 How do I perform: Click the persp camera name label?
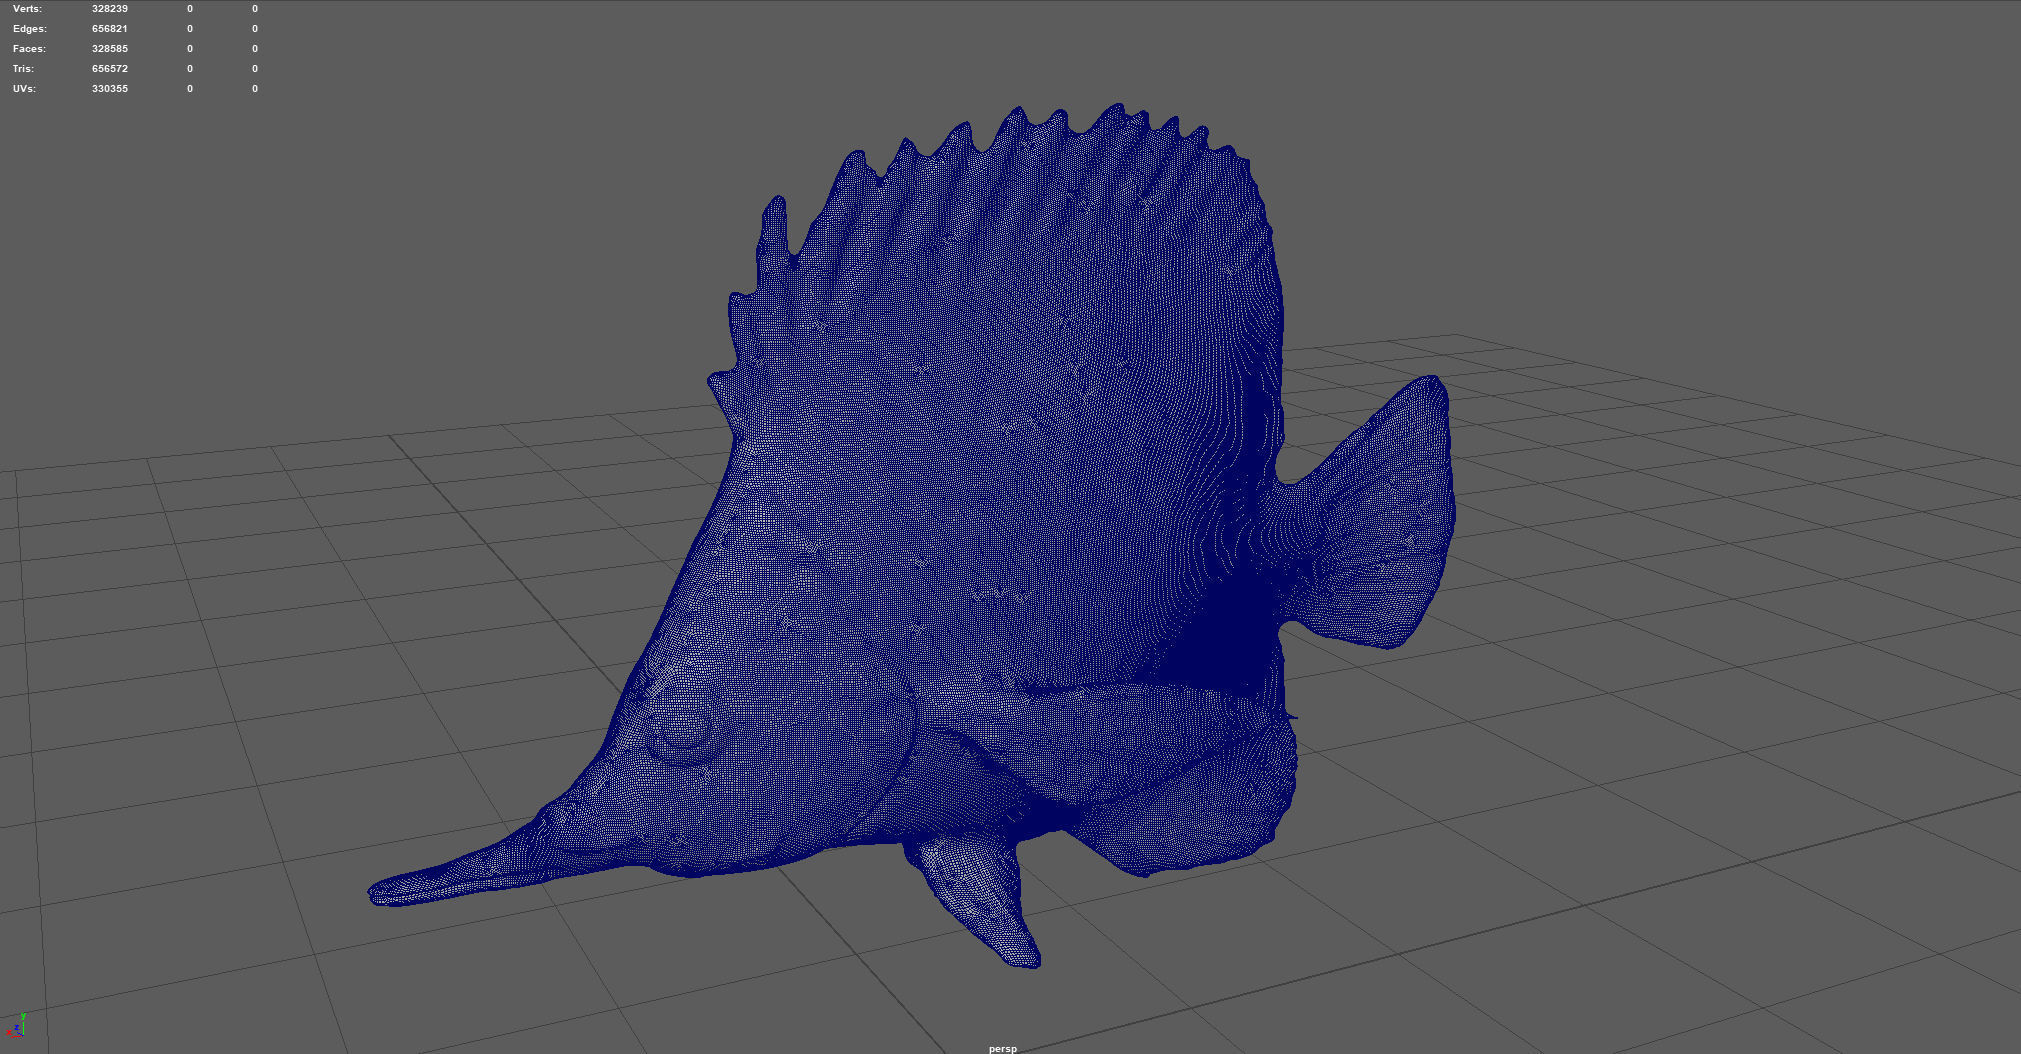(x=1003, y=1048)
